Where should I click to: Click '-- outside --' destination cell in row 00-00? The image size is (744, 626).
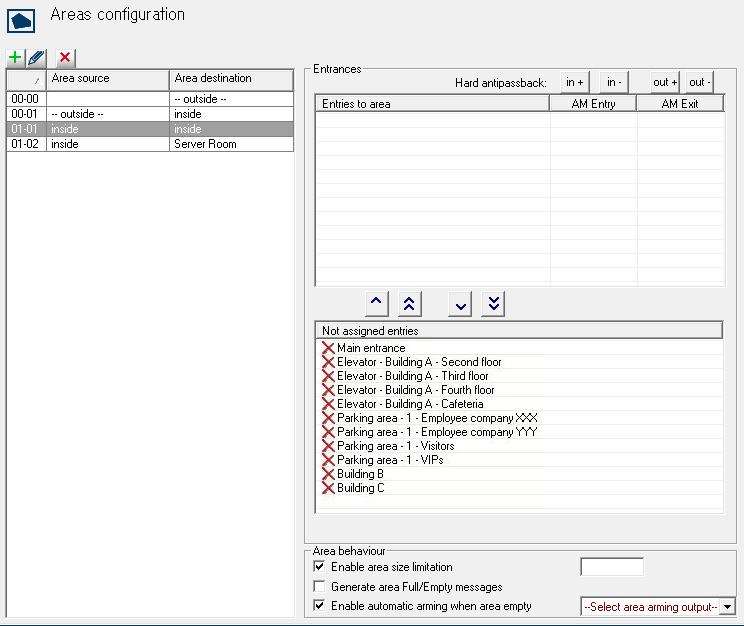pyautogui.click(x=231, y=99)
